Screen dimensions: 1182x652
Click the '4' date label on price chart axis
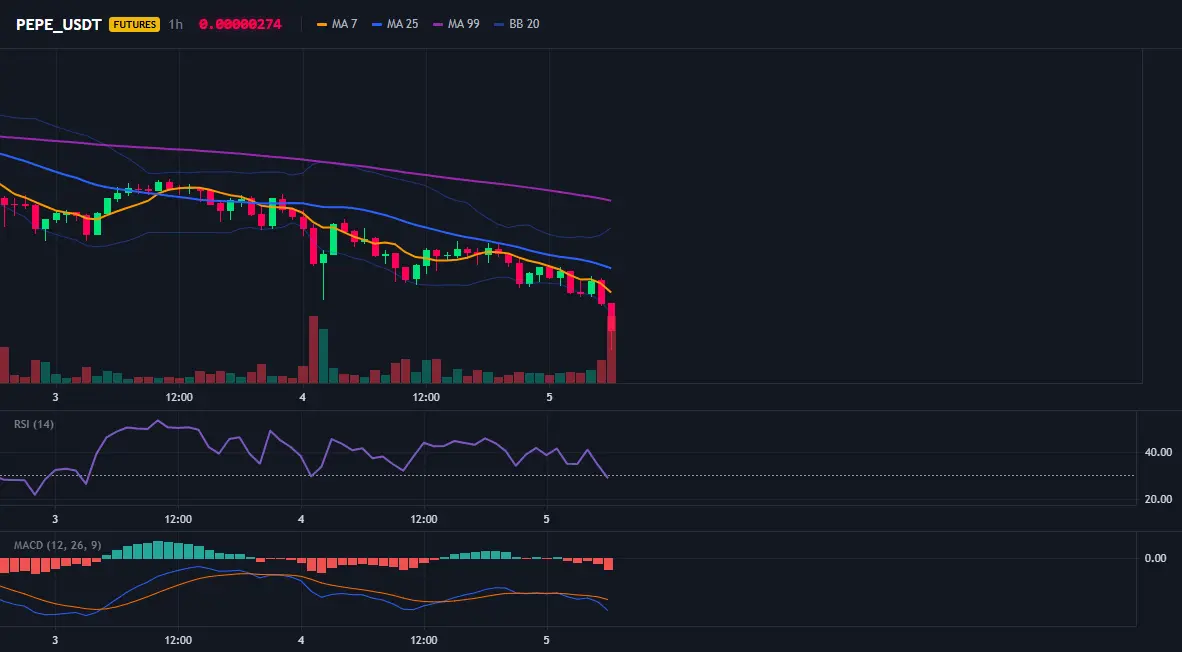302,397
